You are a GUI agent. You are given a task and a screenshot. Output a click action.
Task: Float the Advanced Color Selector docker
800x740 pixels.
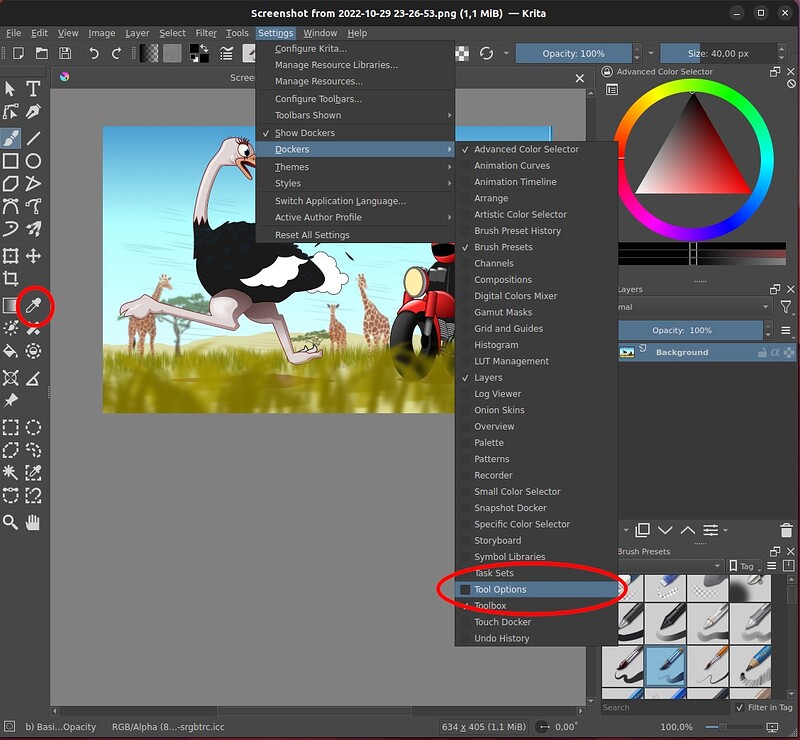point(775,71)
